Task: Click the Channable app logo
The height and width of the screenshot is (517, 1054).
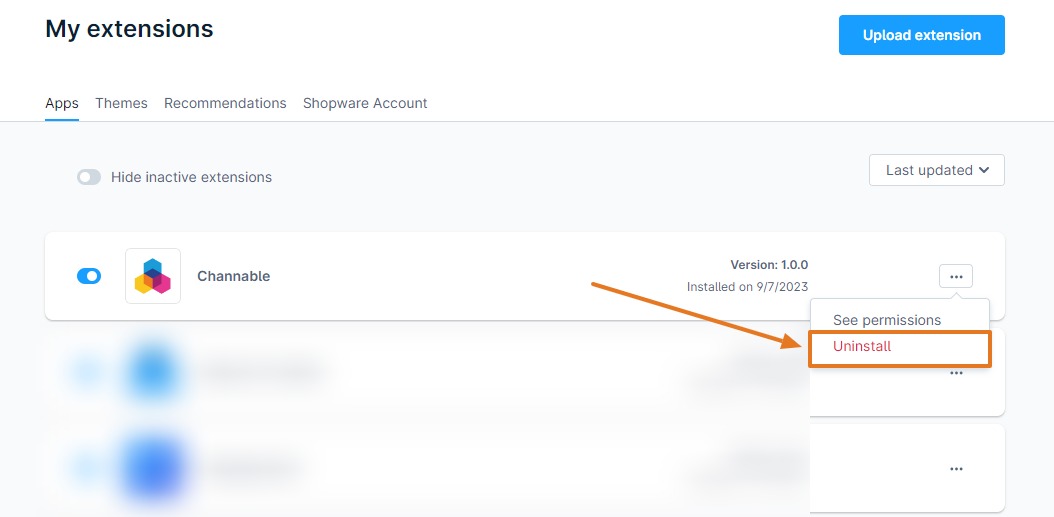Action: coord(153,276)
